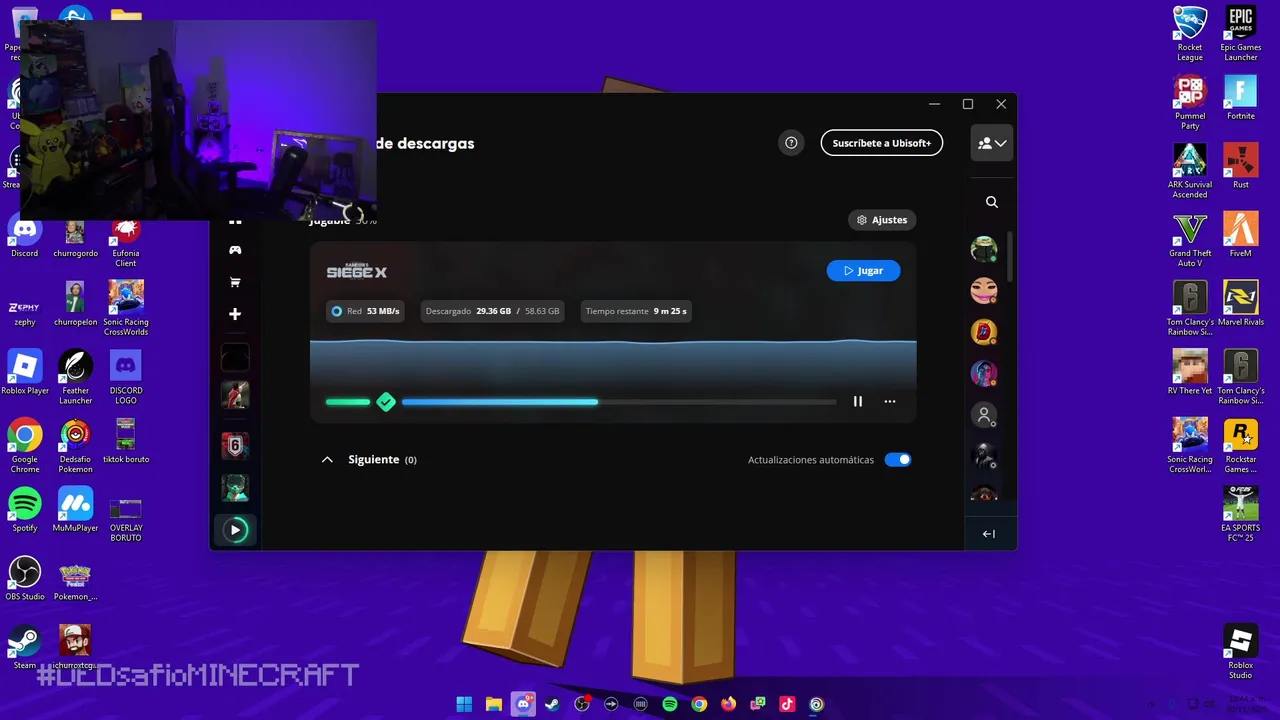Open EA SPORTS FC 25 desktop shortcut
This screenshot has height=720, width=1280.
click(1240, 515)
